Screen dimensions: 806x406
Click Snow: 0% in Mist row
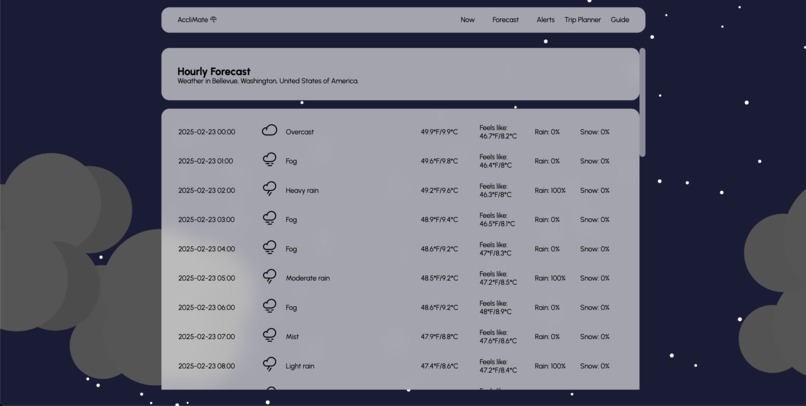595,337
